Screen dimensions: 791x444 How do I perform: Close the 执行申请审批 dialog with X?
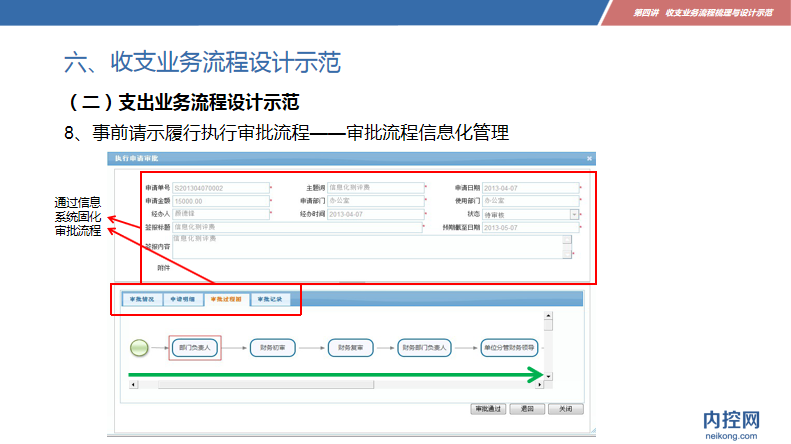[590, 159]
